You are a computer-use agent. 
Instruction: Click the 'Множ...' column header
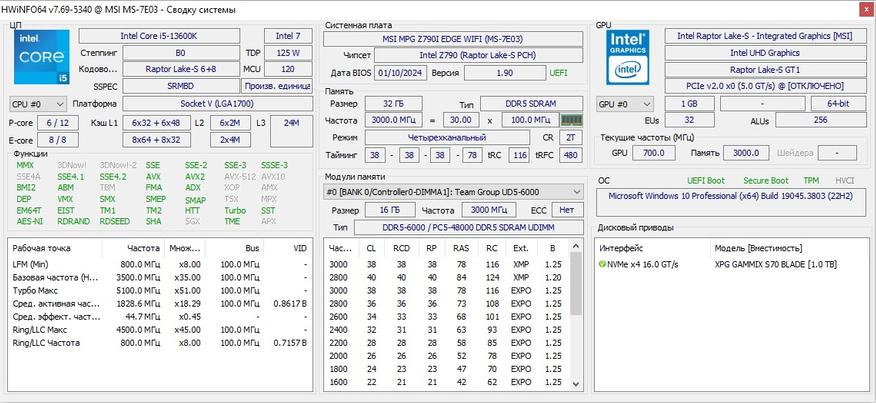[x=183, y=248]
